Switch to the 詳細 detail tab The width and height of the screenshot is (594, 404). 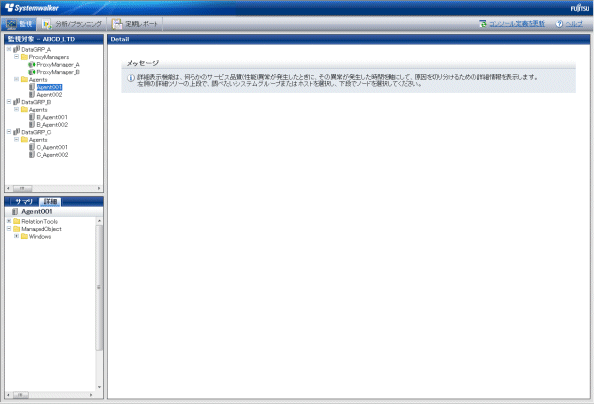point(50,202)
